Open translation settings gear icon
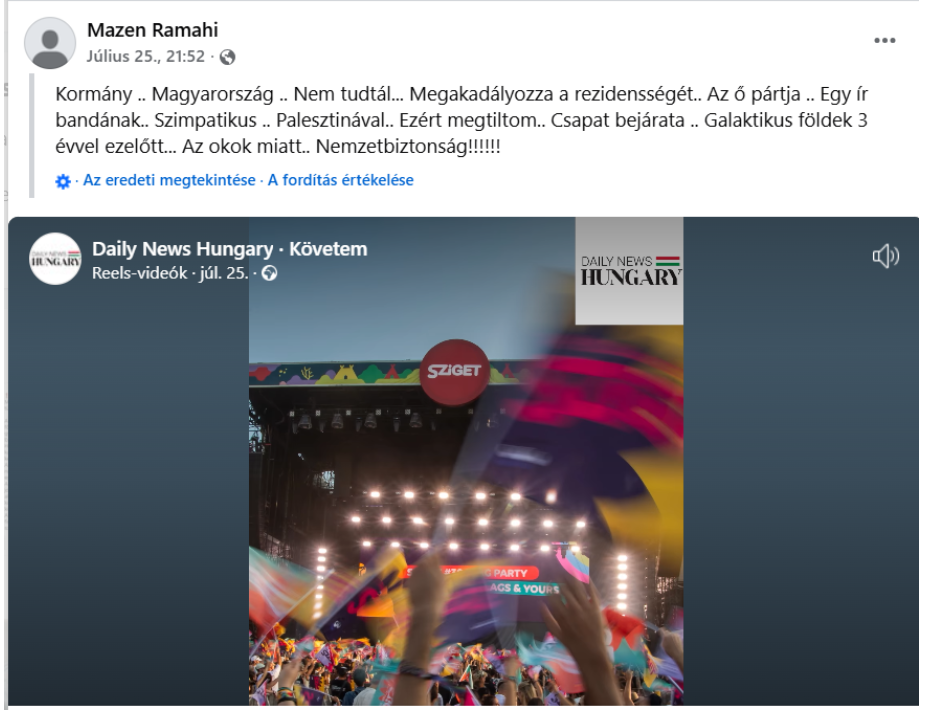 point(62,181)
